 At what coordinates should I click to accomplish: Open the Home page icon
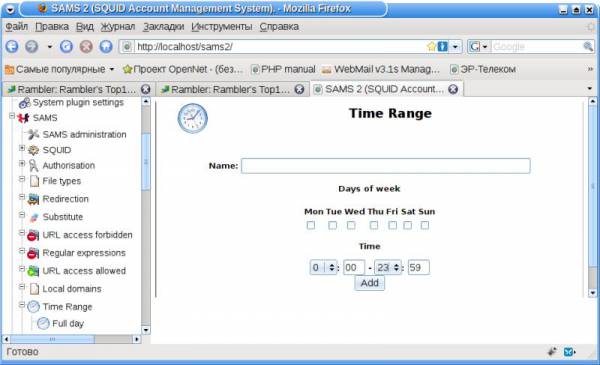(106, 47)
